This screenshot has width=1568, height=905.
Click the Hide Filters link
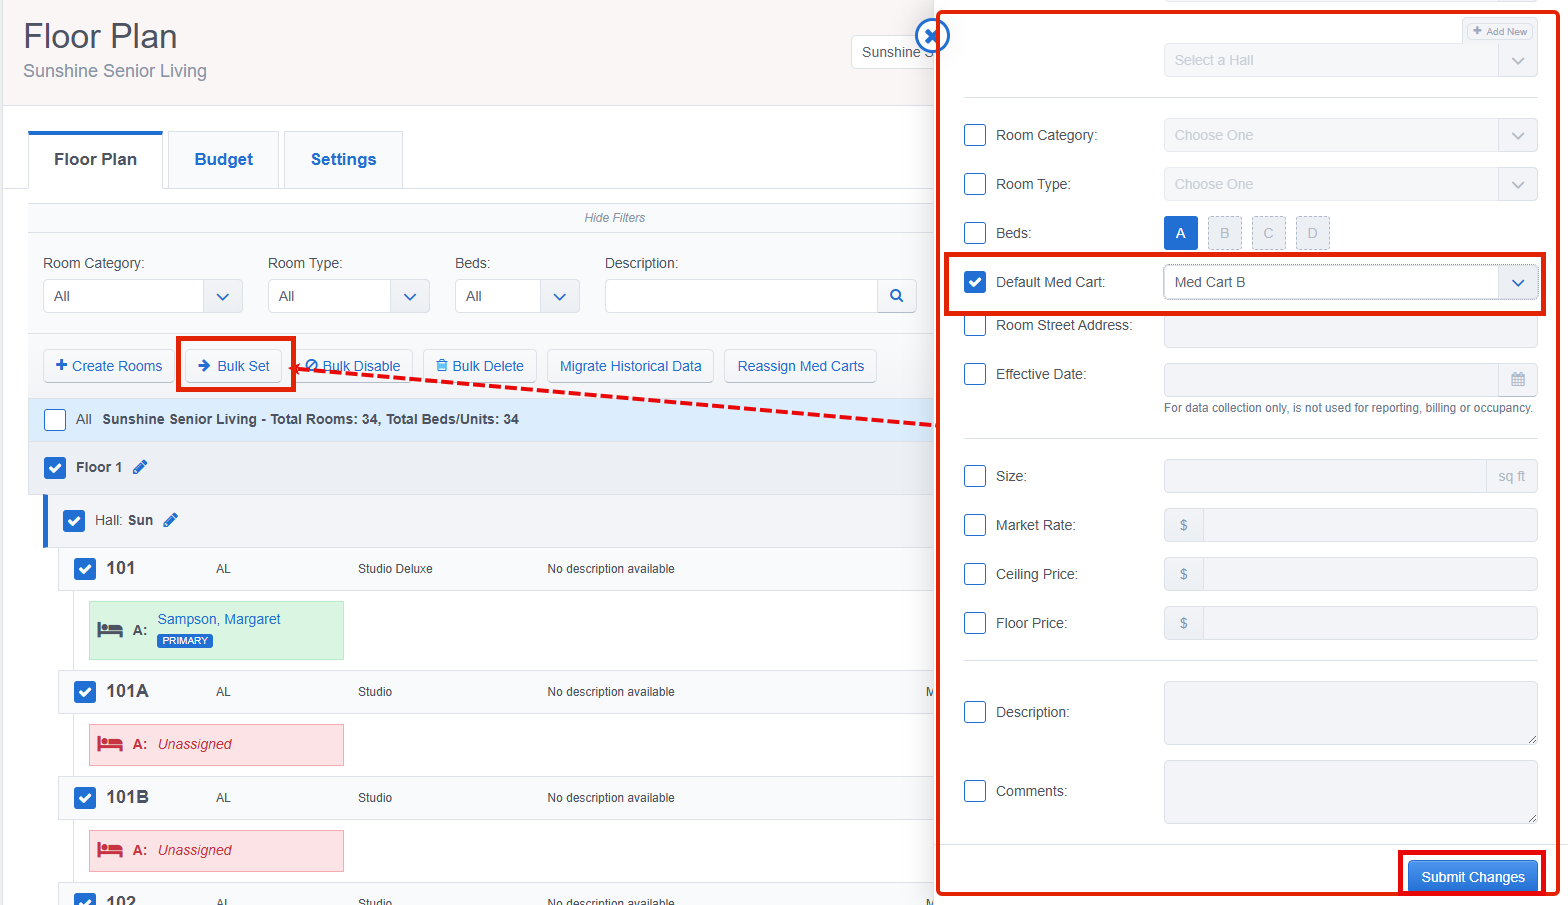pos(615,218)
